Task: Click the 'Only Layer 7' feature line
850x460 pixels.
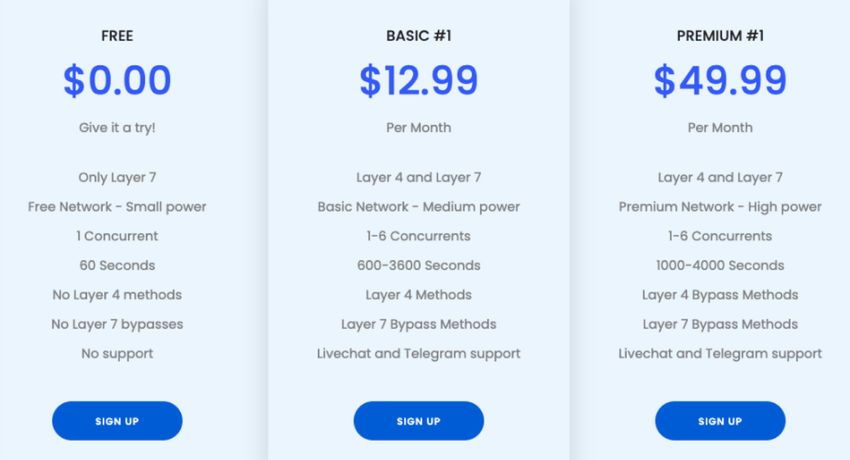Action: [117, 178]
